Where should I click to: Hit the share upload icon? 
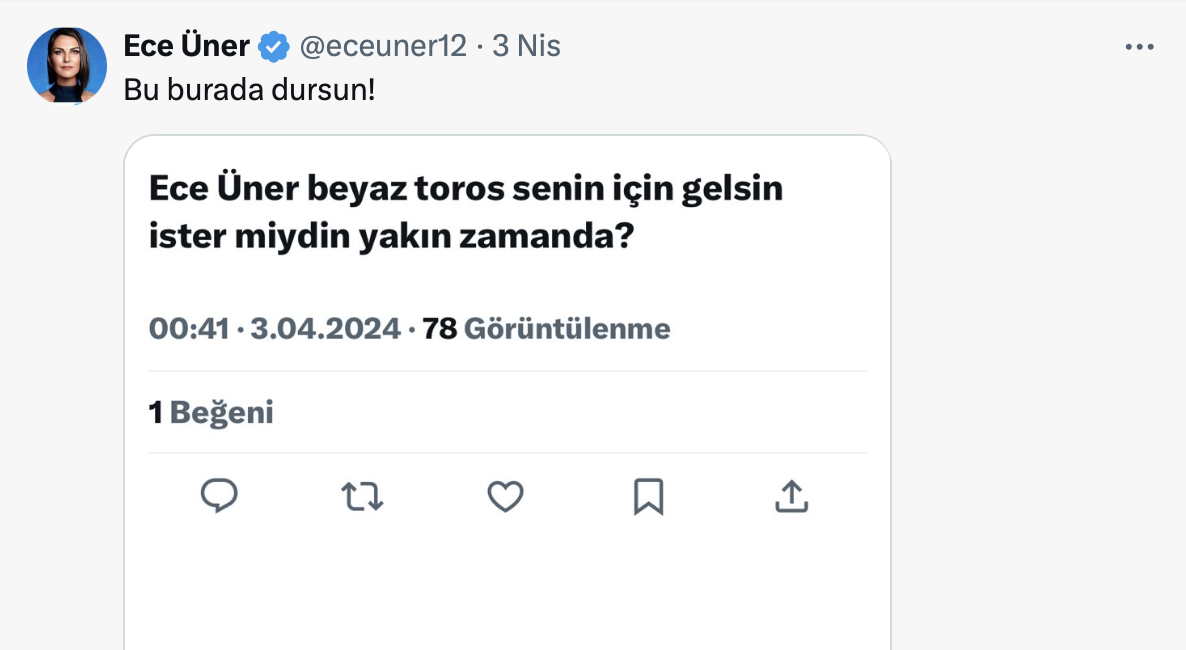tap(791, 496)
